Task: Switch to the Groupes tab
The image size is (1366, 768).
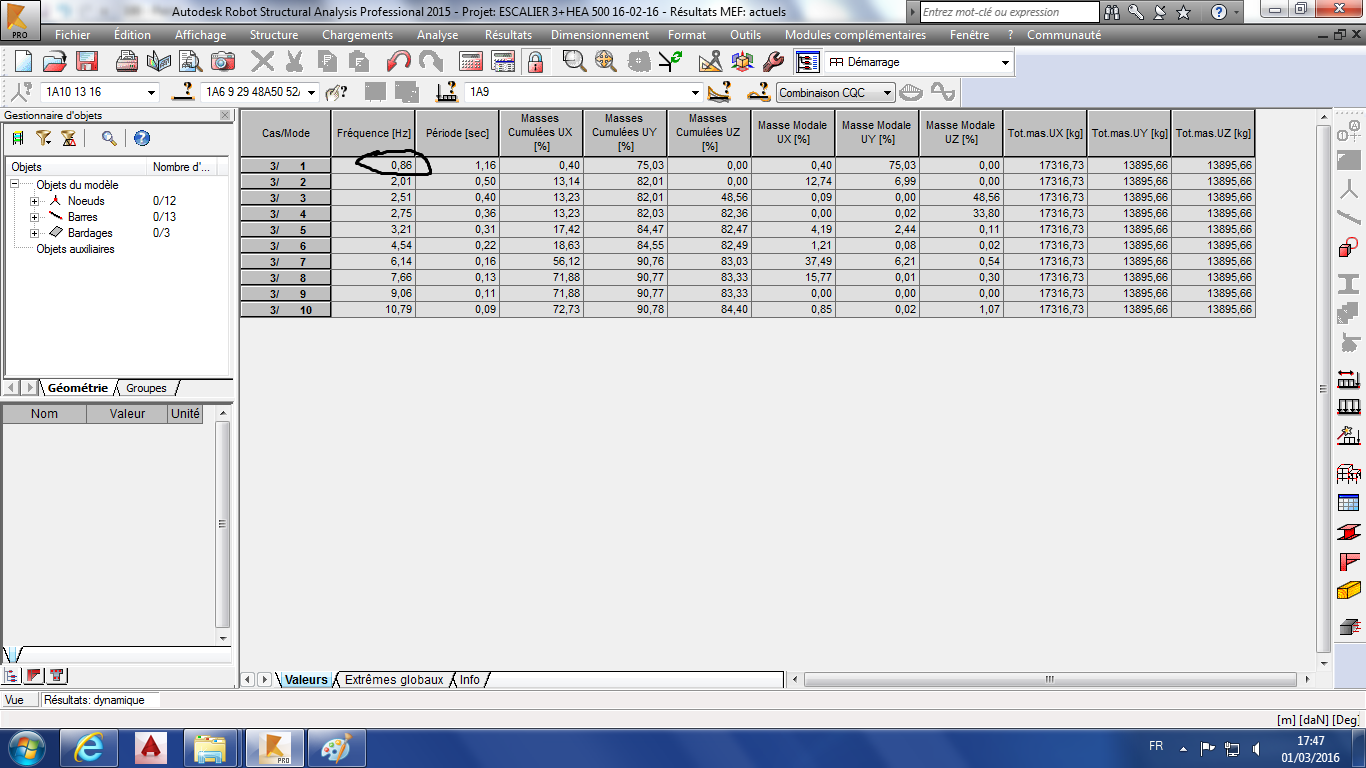Action: click(146, 388)
